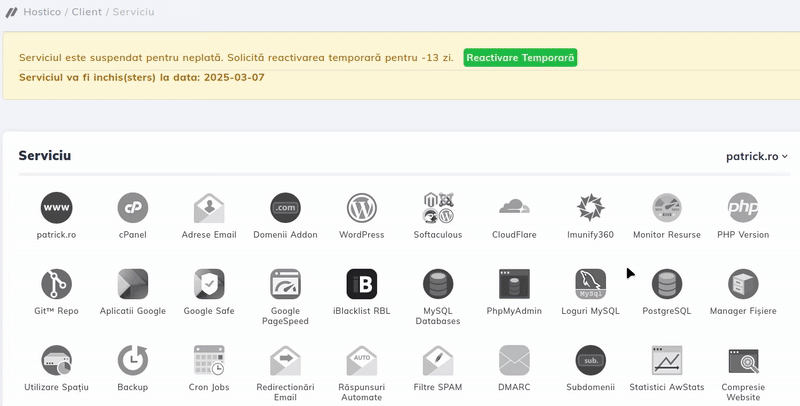Open Compresie Website icon

(x=743, y=360)
